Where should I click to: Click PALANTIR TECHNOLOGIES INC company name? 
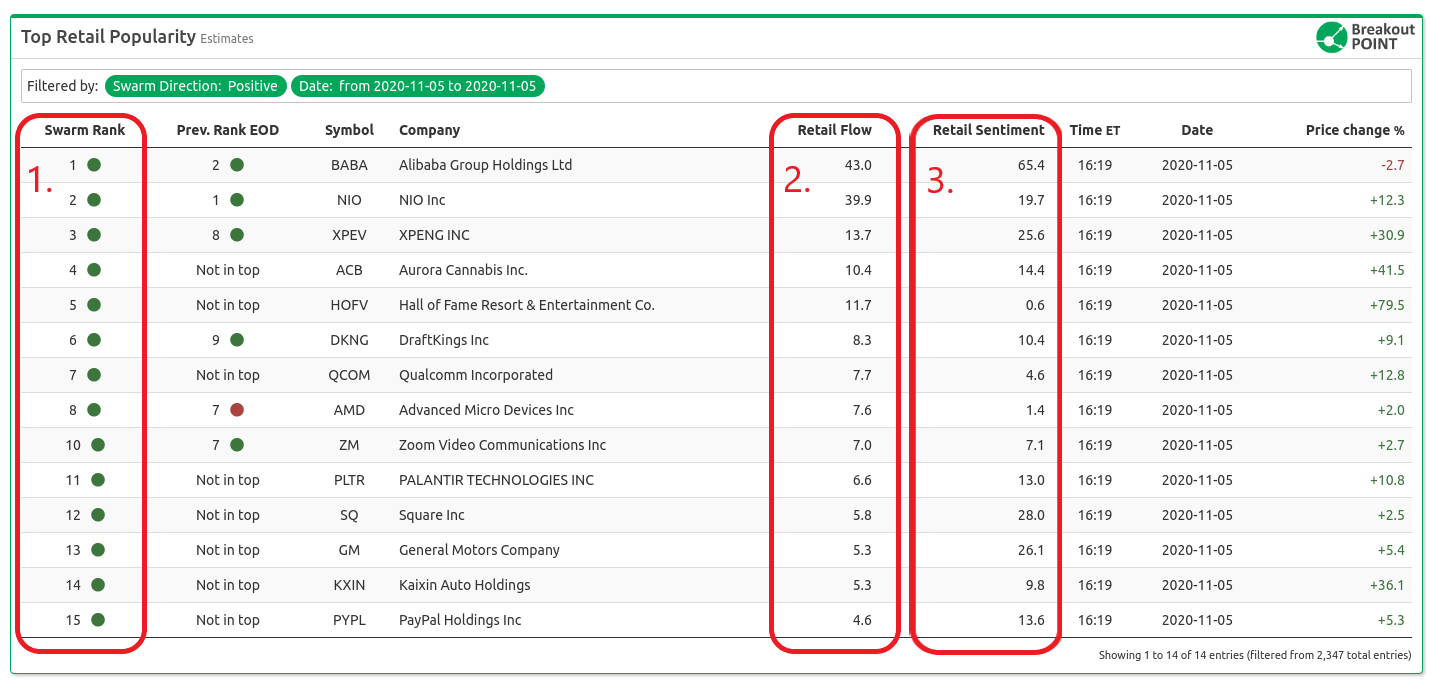point(496,480)
